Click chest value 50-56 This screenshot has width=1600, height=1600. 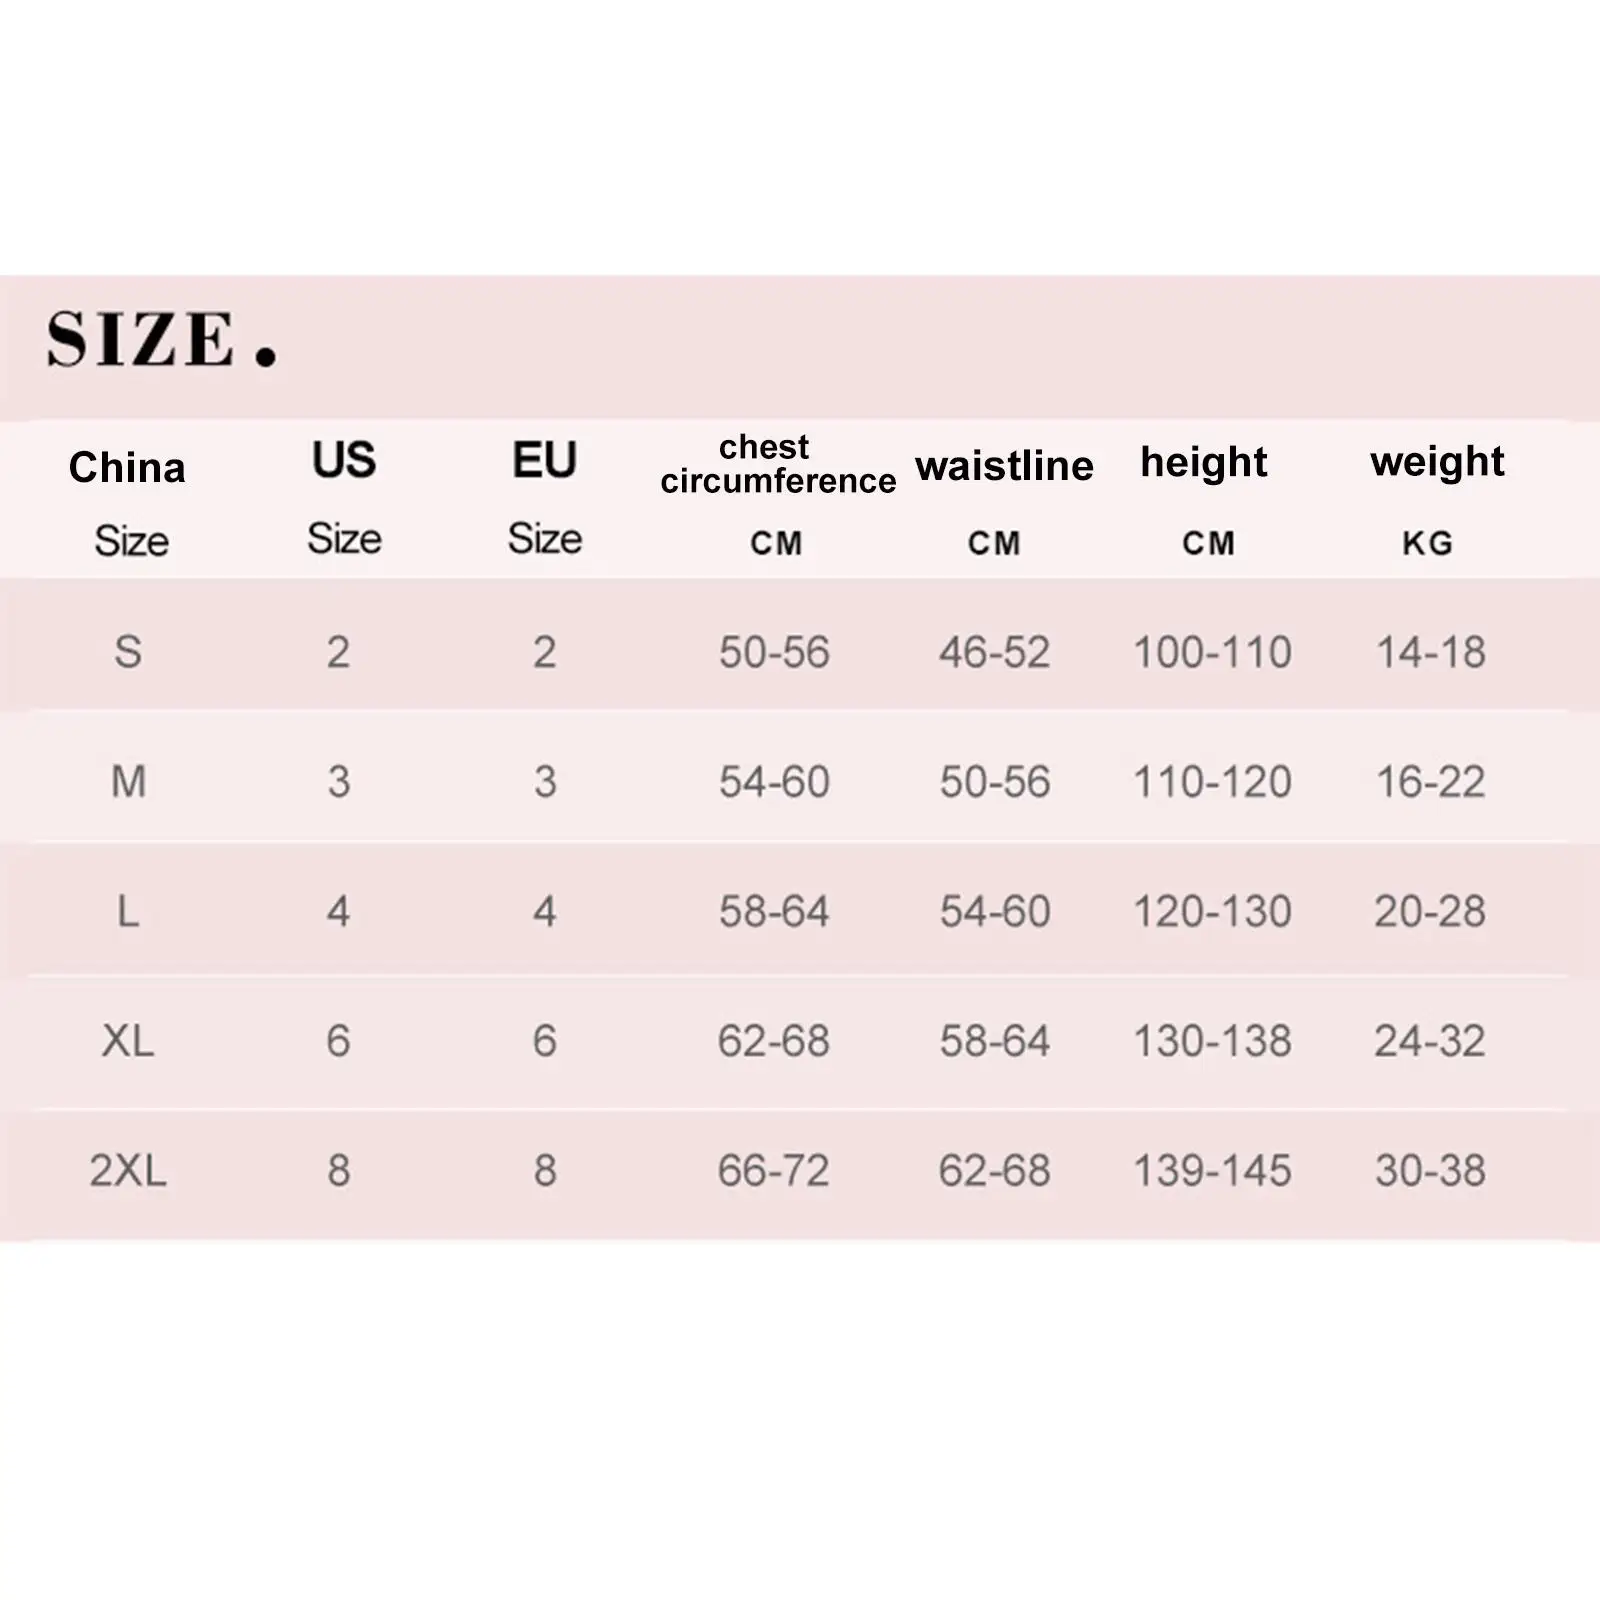[774, 652]
